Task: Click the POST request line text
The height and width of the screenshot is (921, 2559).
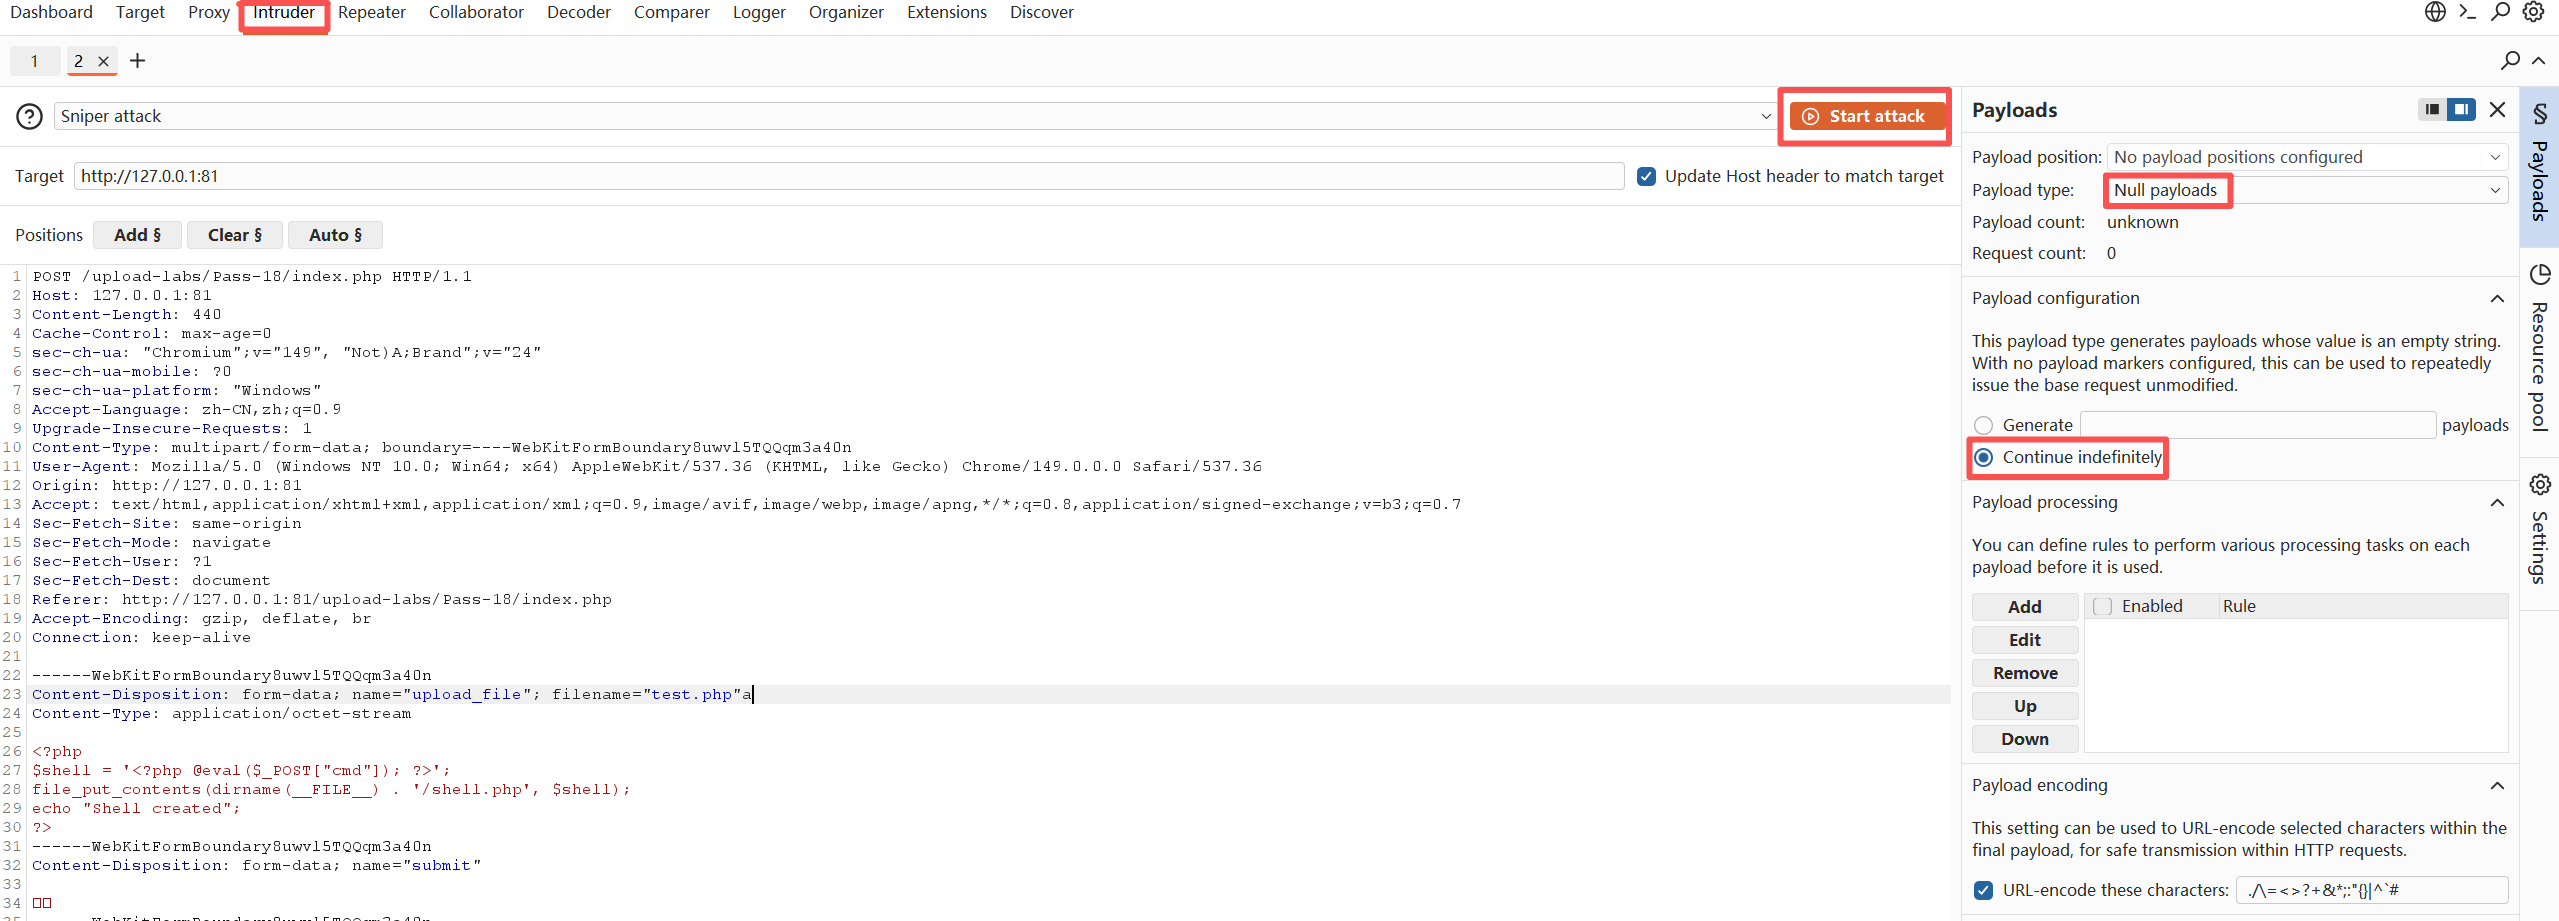Action: [x=252, y=276]
